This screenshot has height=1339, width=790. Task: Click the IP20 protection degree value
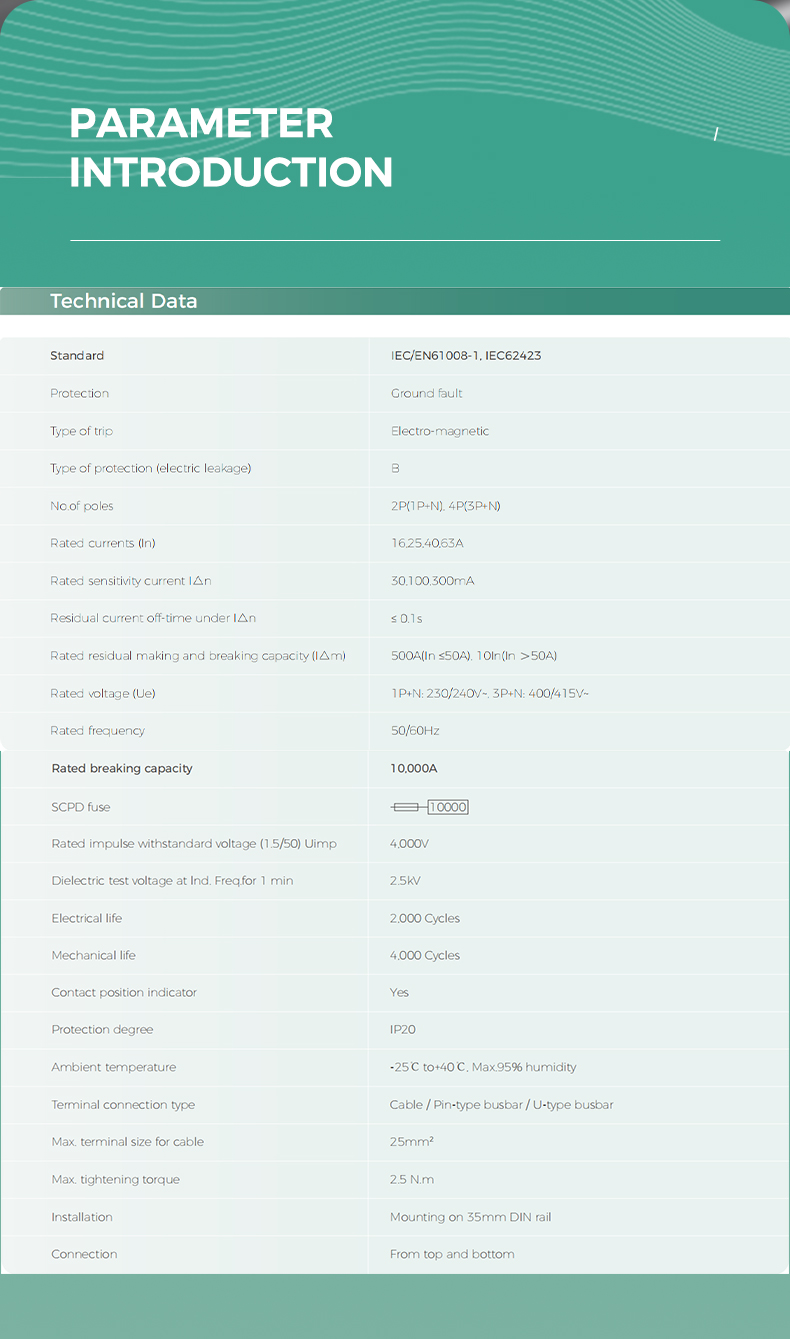[x=403, y=1030]
